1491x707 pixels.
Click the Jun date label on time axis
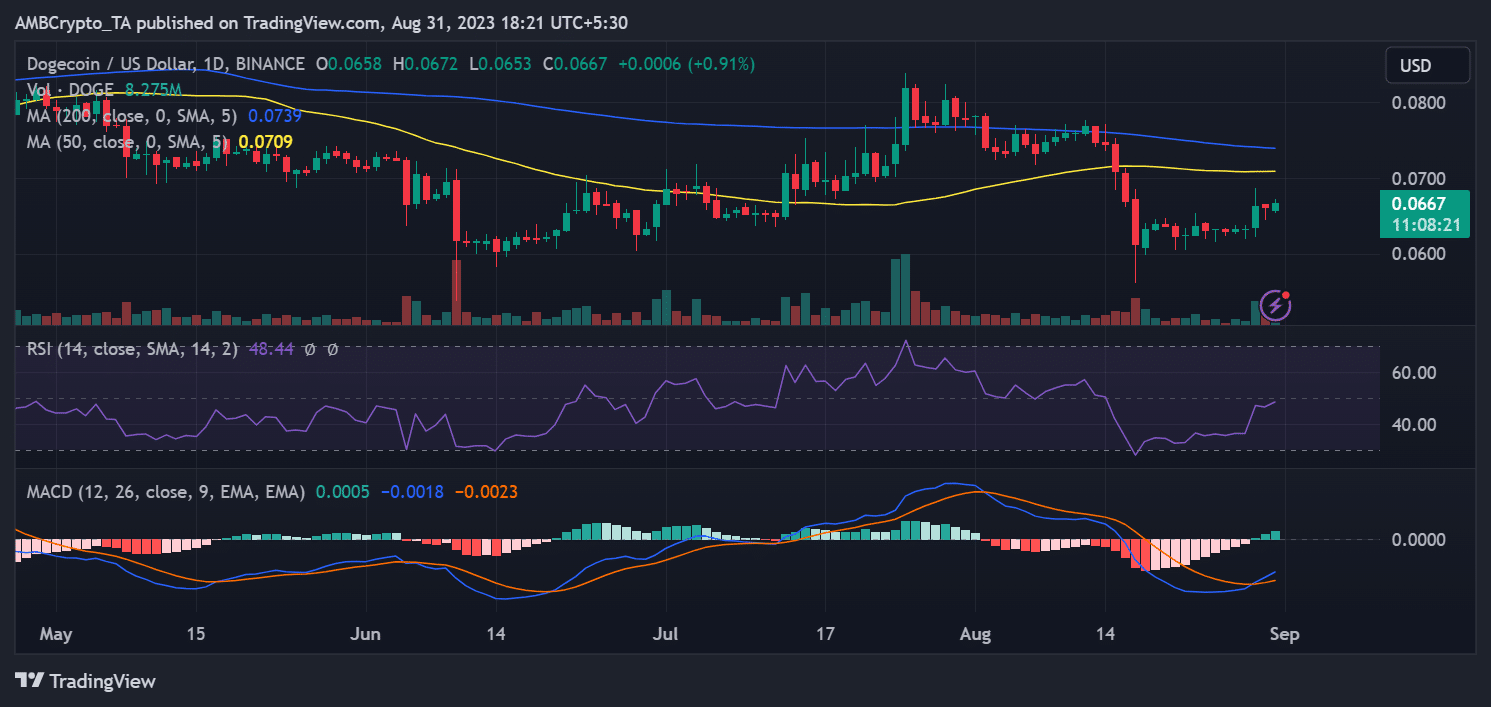368,634
